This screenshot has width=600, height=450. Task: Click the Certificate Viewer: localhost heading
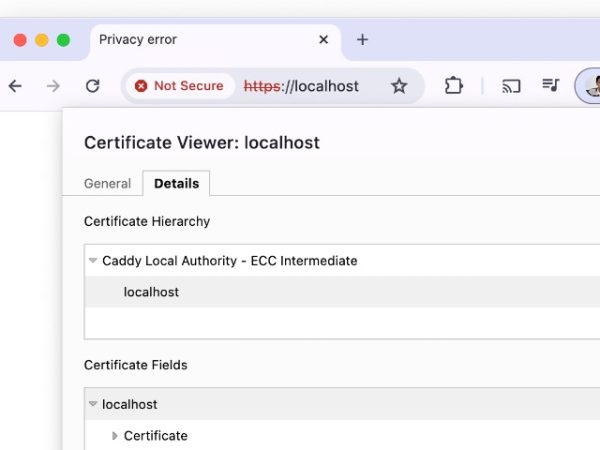pyautogui.click(x=202, y=143)
